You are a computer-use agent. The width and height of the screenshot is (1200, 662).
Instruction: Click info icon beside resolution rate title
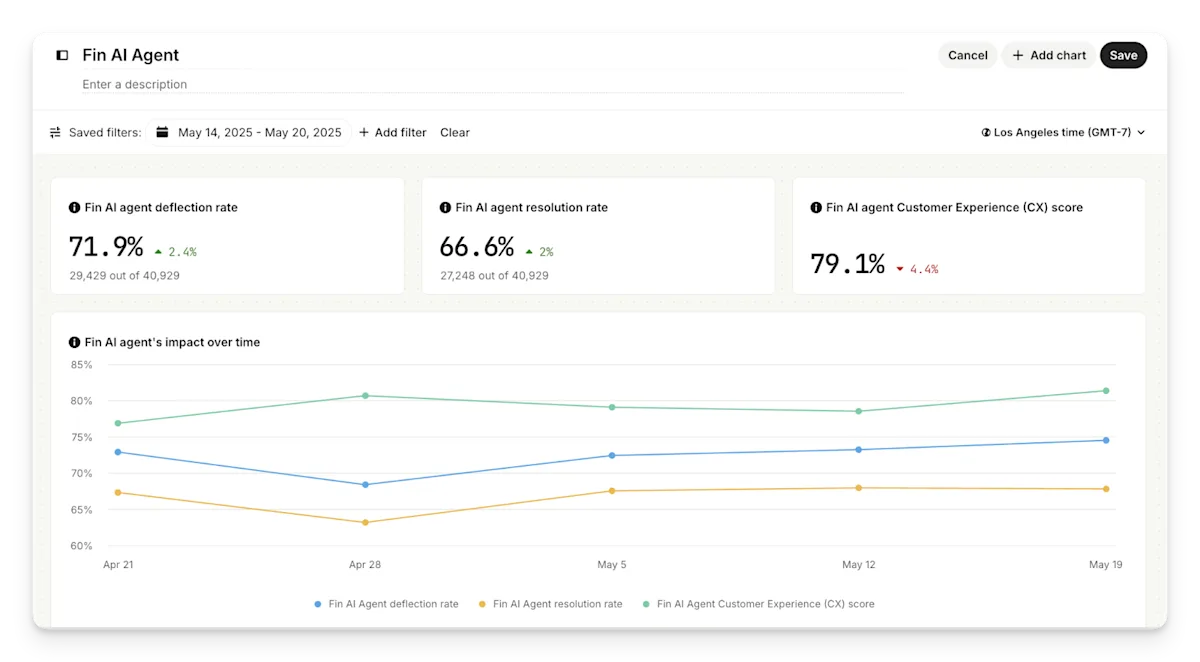click(445, 208)
